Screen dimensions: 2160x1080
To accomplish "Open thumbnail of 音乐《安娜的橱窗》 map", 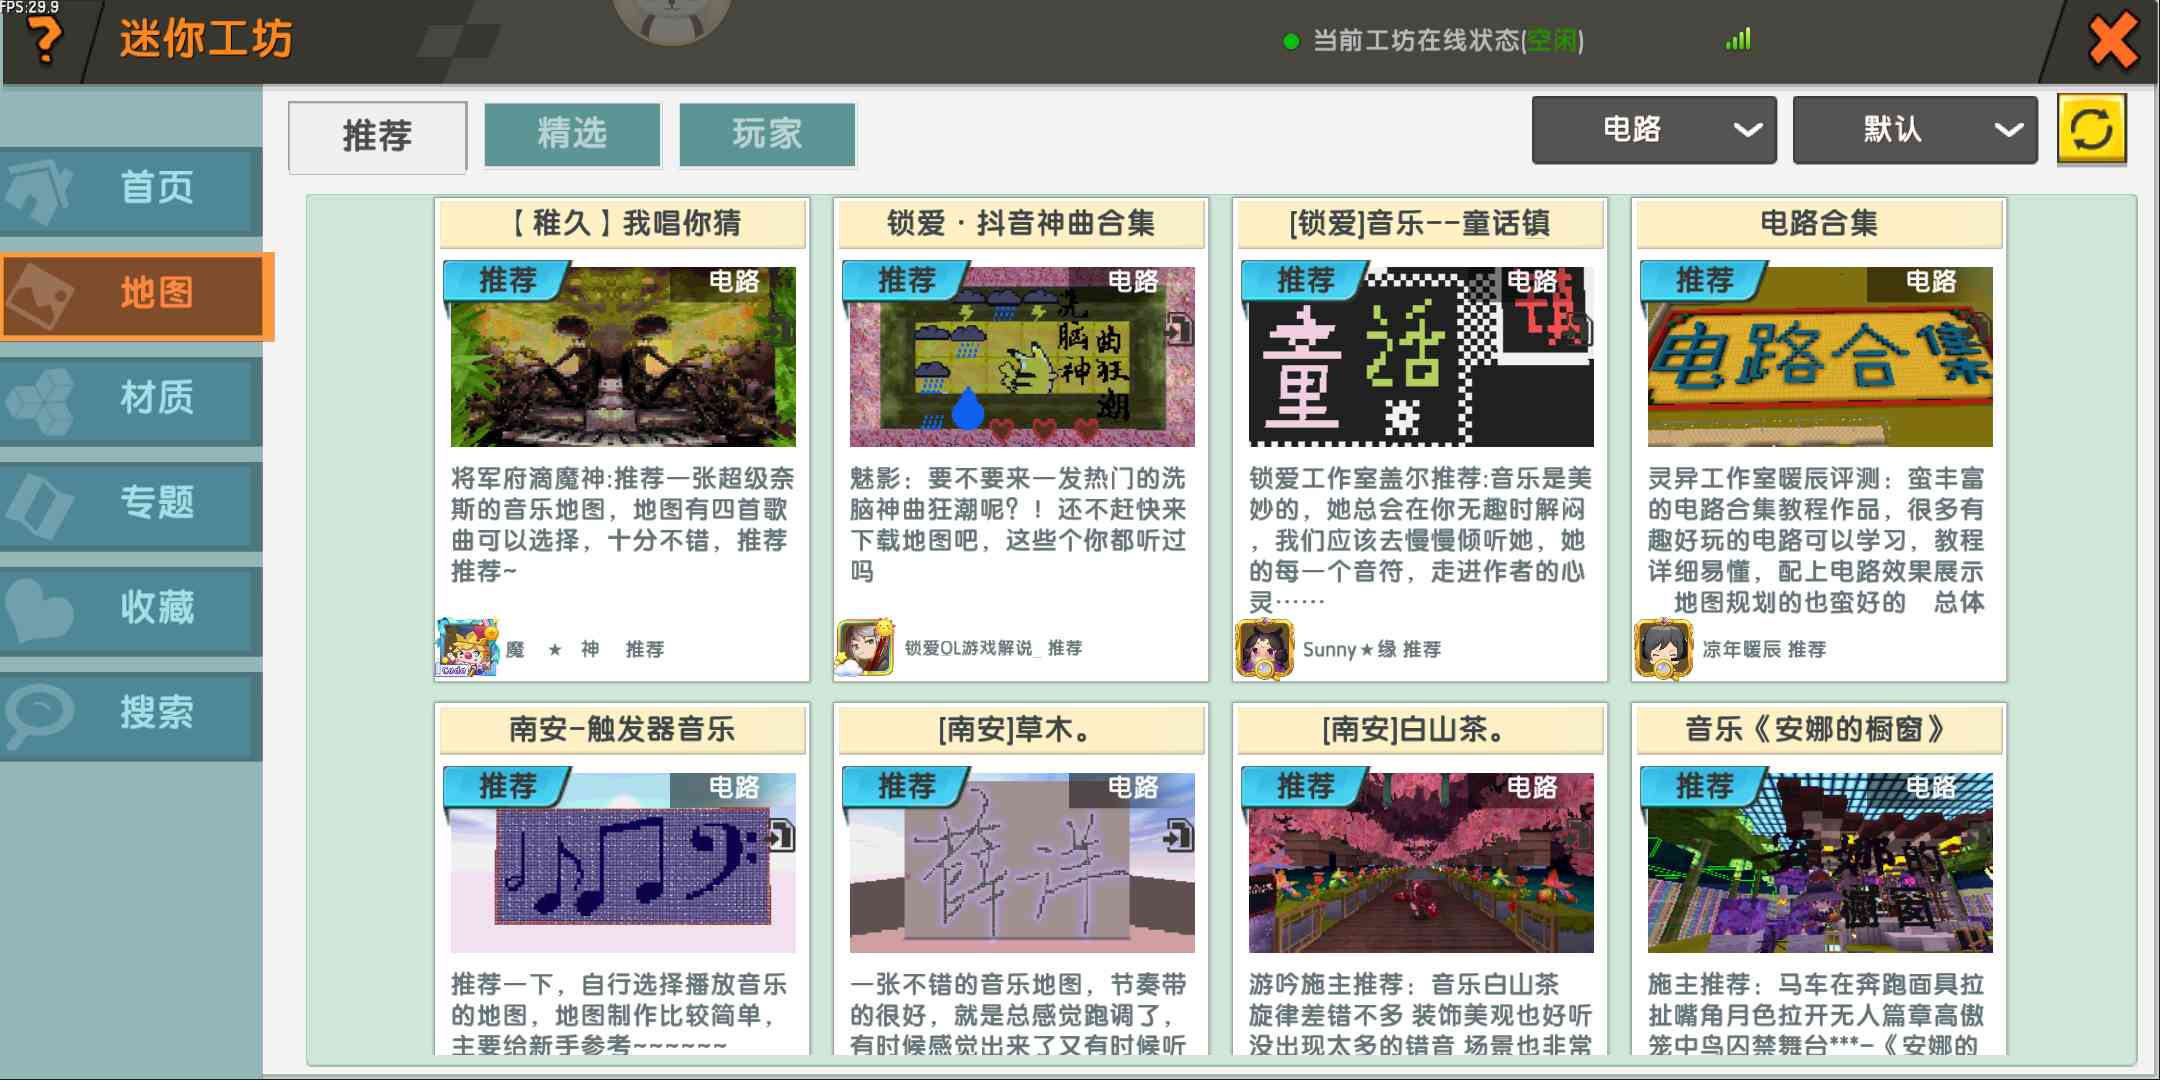I will coord(1820,861).
